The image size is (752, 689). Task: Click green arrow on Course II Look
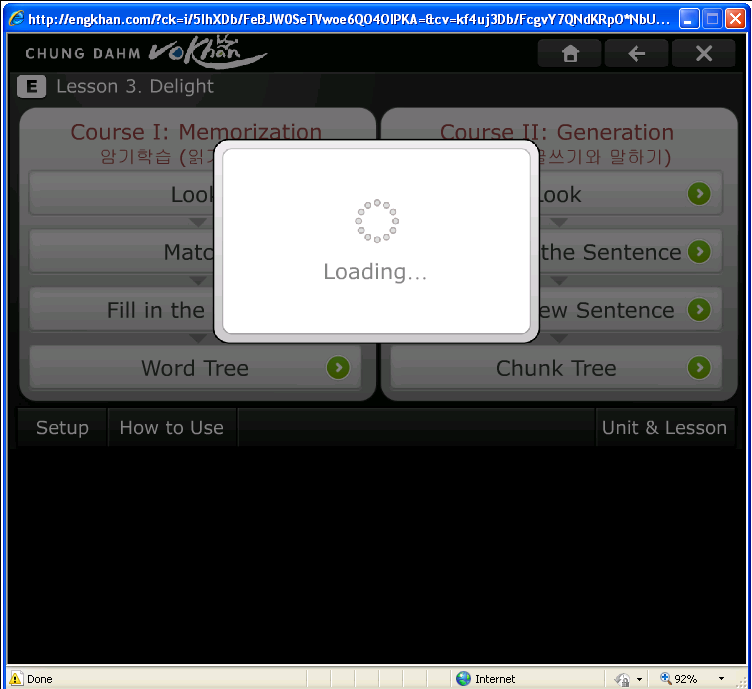699,194
